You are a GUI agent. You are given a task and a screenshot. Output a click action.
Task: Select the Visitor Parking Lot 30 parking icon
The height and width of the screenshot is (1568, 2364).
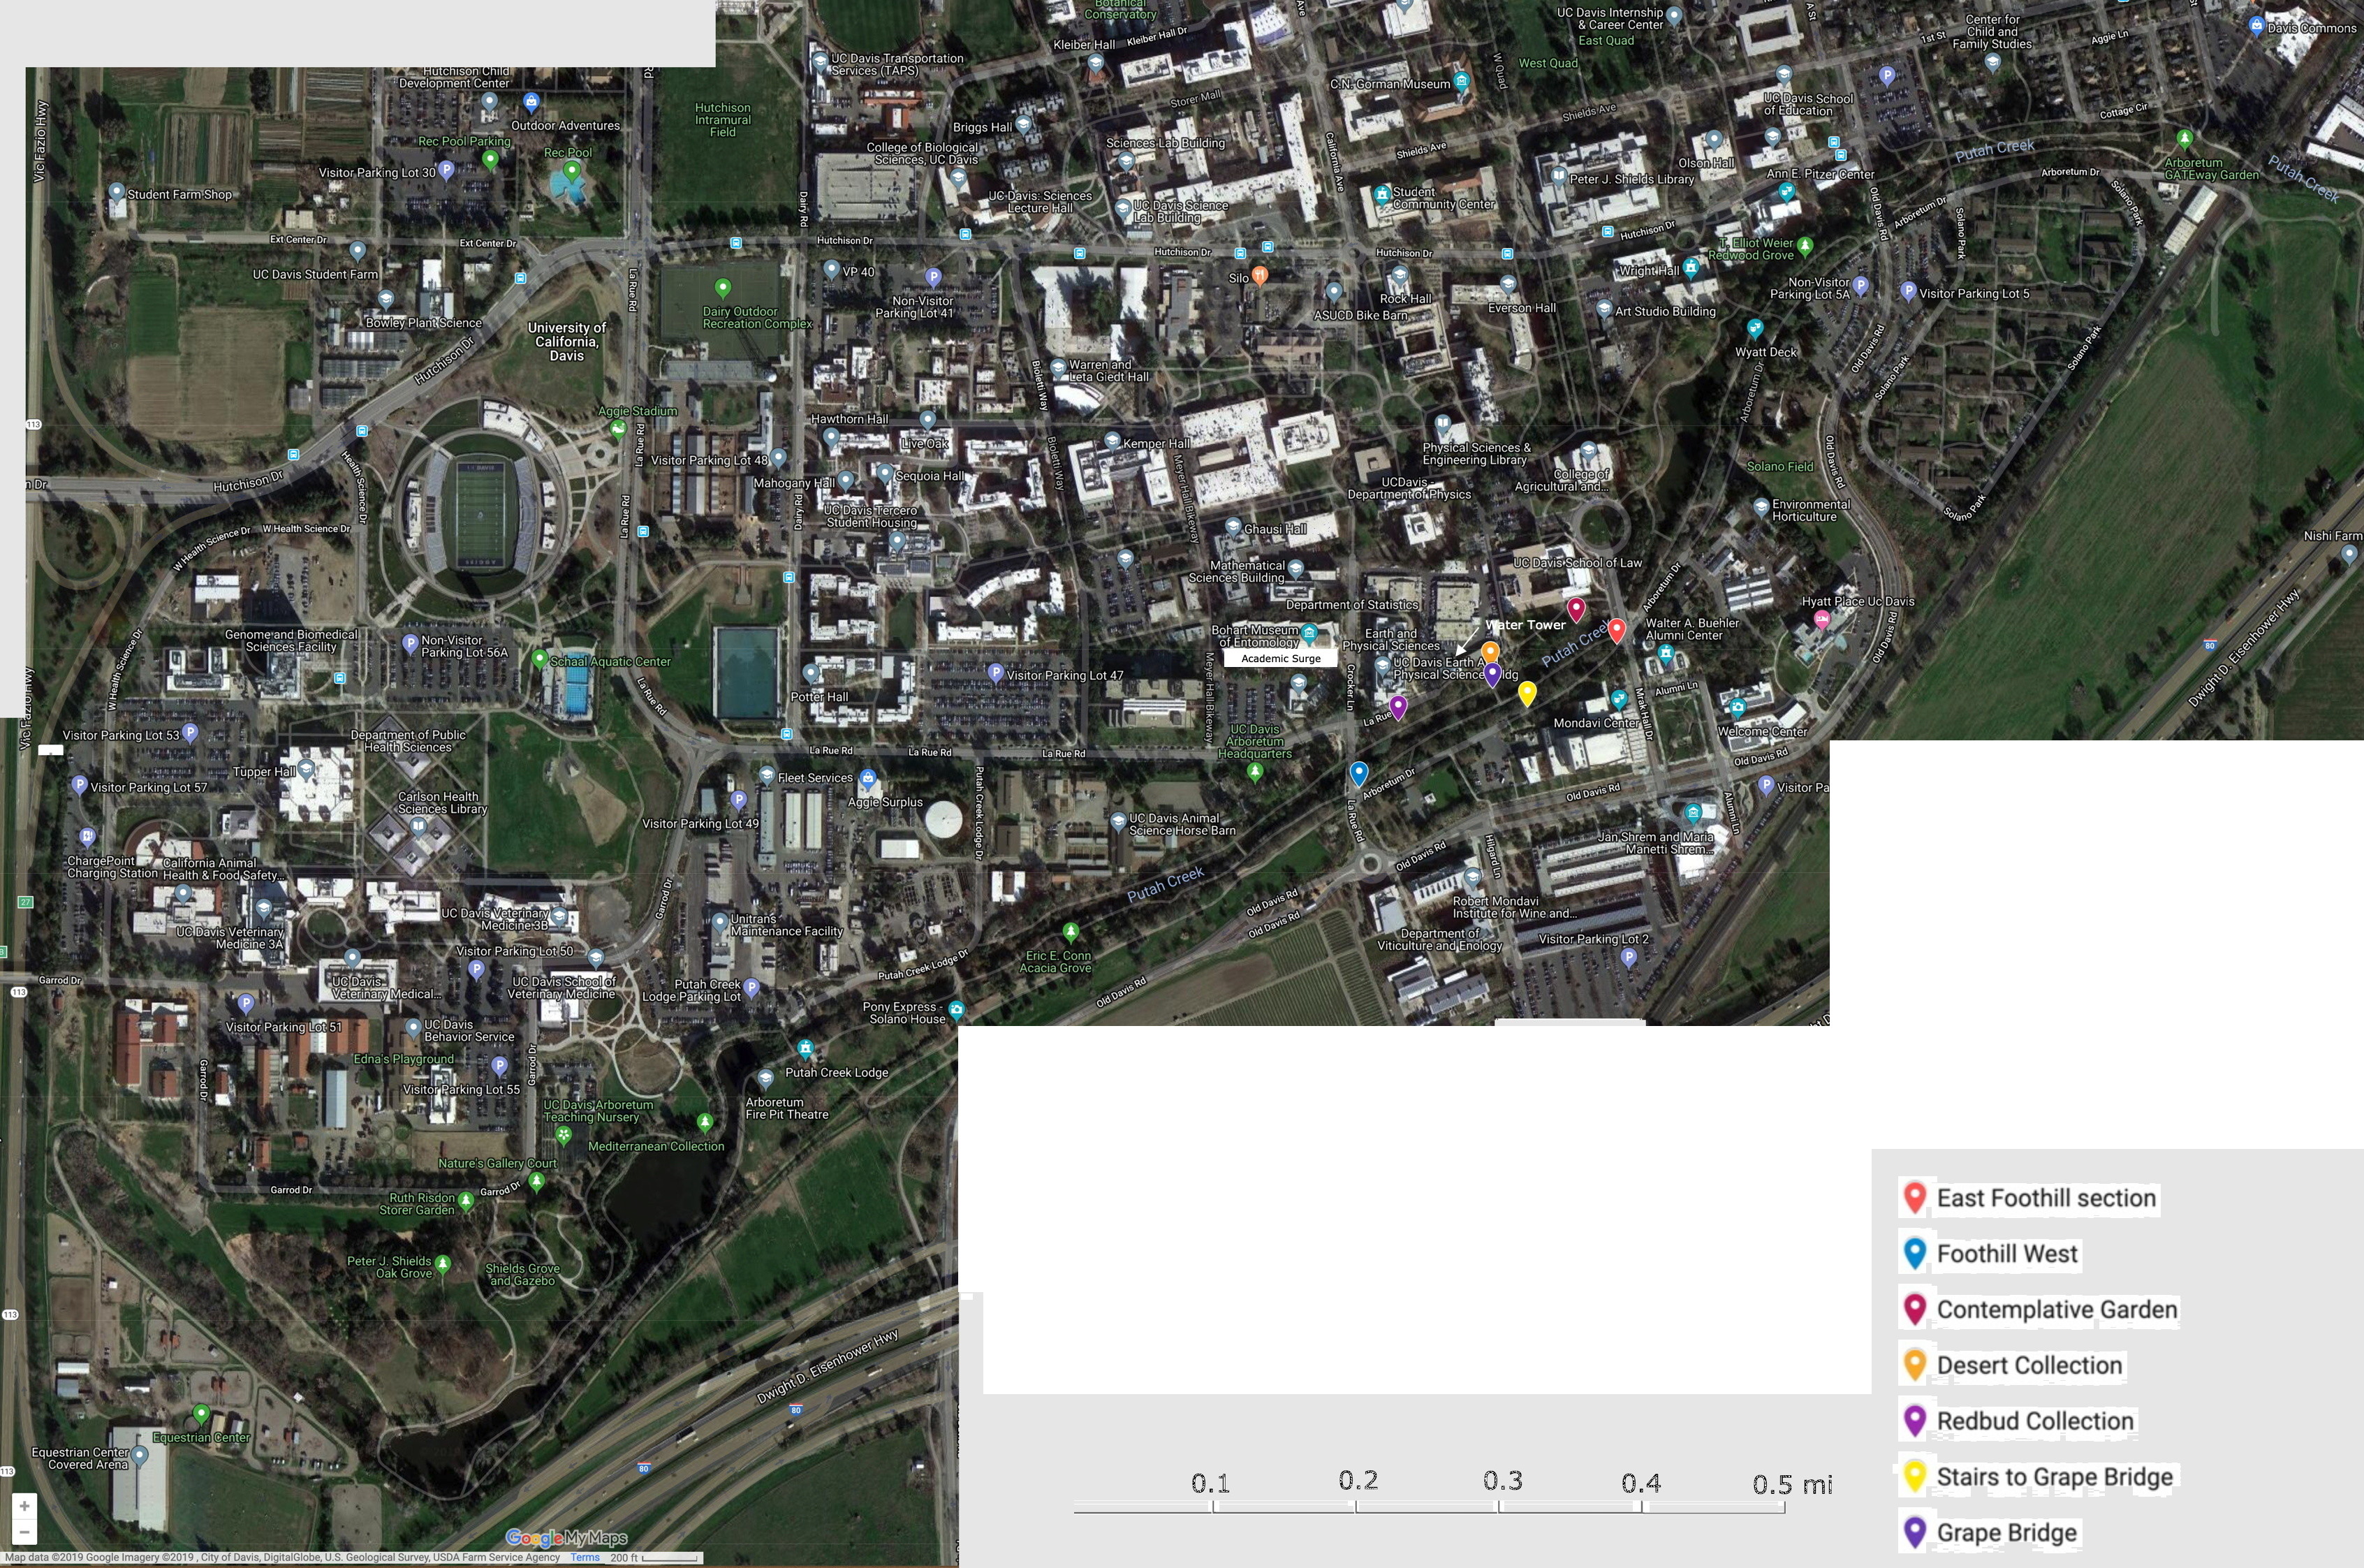click(x=447, y=170)
